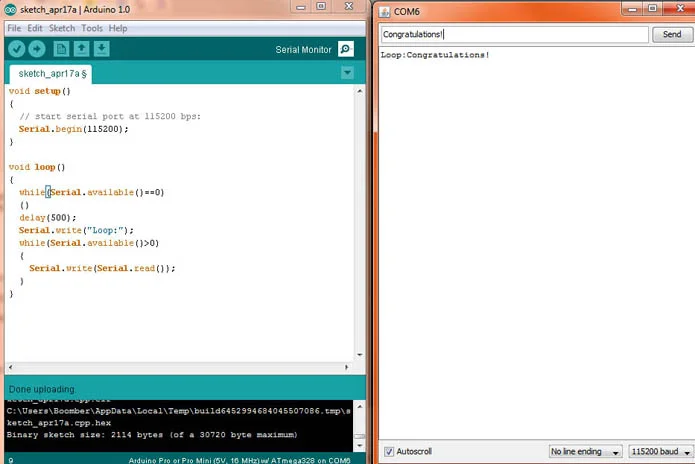Click the Loop:Congratulations! output text
Screen dimensions: 695x464
[x=435, y=55]
